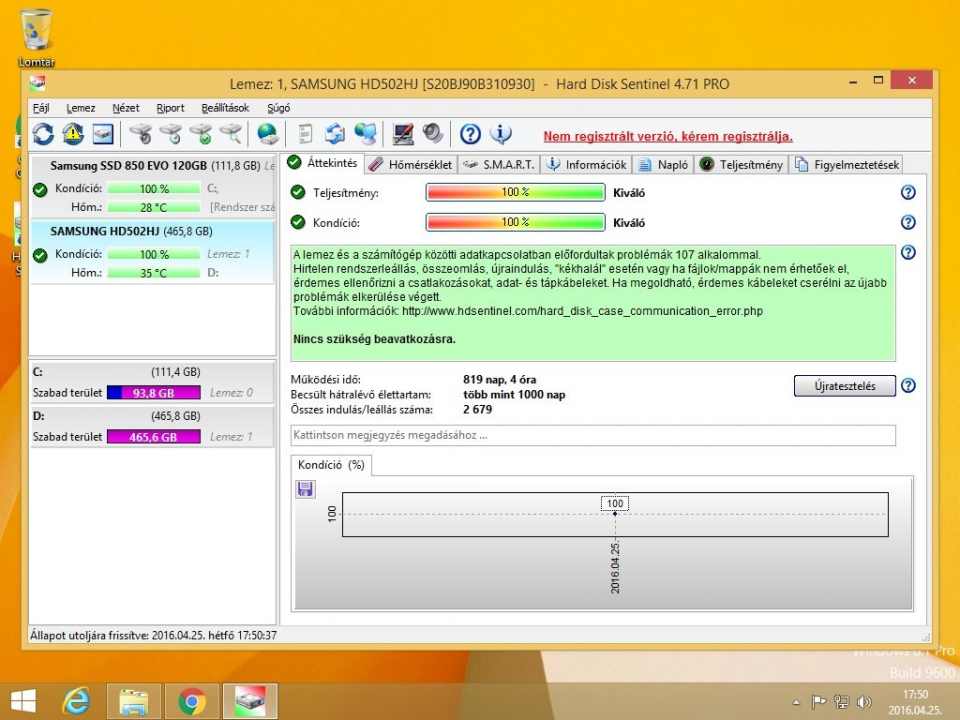The width and height of the screenshot is (960, 720).
Task: Click the 819 nap, 4 óra value
Action: coord(500,380)
